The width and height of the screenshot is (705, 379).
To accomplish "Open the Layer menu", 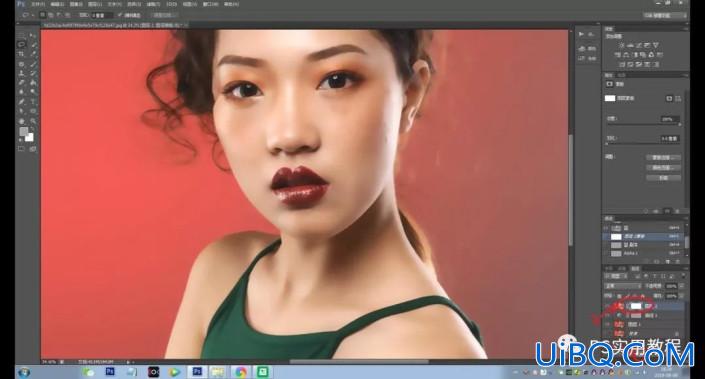I will [95, 4].
